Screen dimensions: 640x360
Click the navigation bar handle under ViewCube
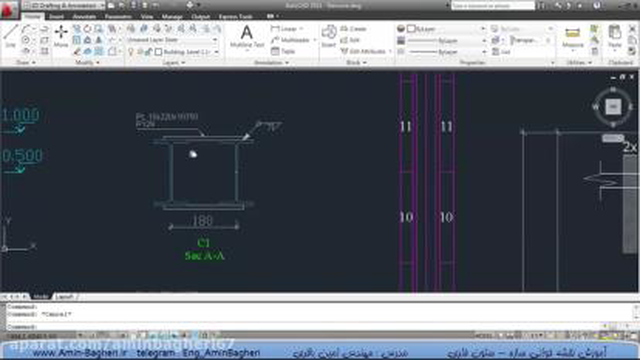pyautogui.click(x=613, y=138)
